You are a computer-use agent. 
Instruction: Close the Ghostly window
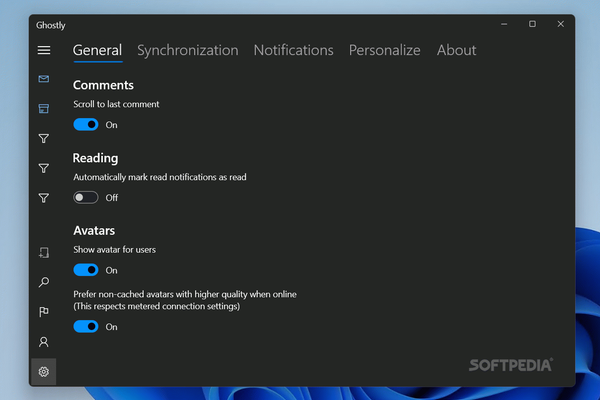tap(561, 24)
